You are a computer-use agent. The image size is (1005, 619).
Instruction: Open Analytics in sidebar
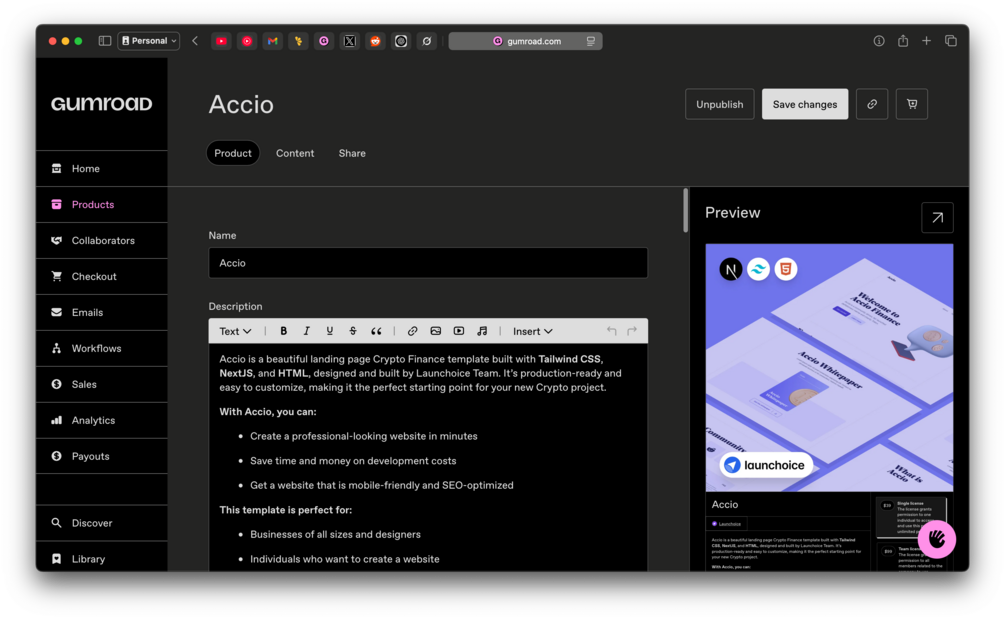click(102, 420)
